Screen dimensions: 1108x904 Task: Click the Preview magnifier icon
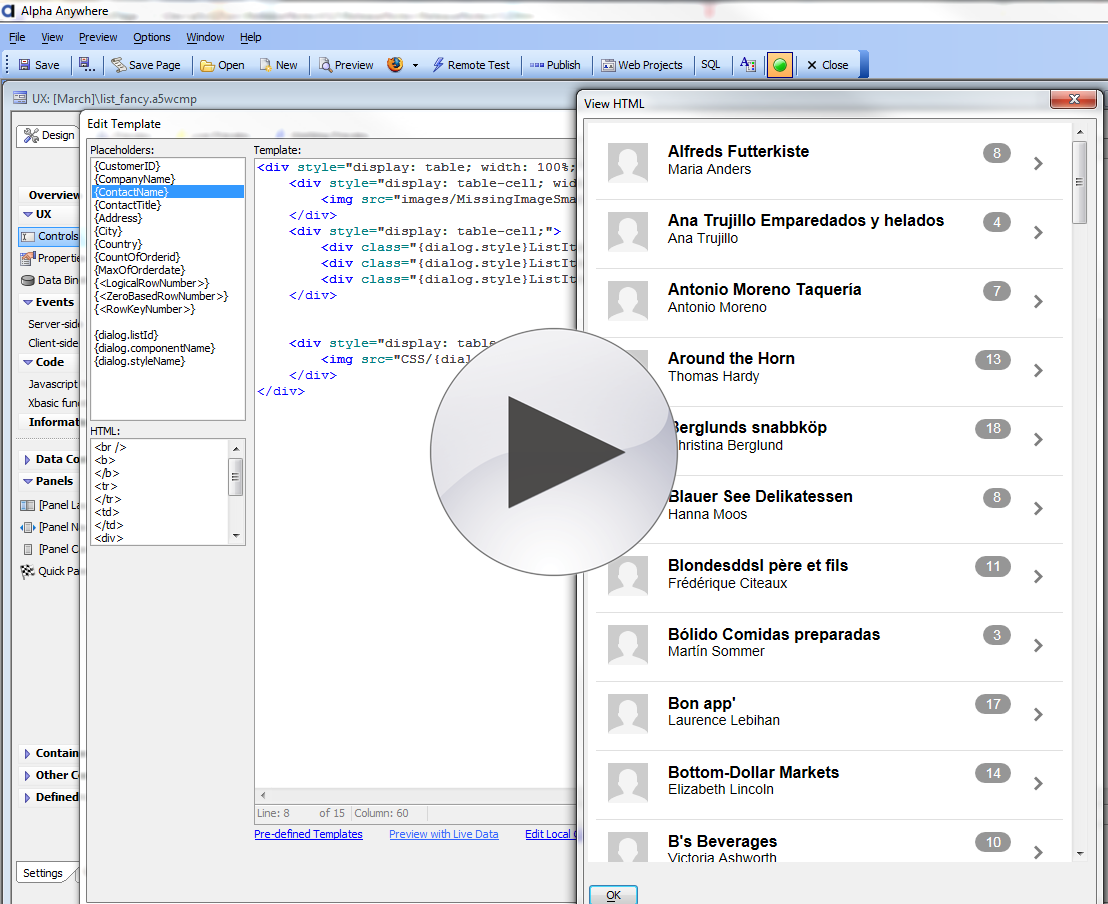click(x=325, y=65)
